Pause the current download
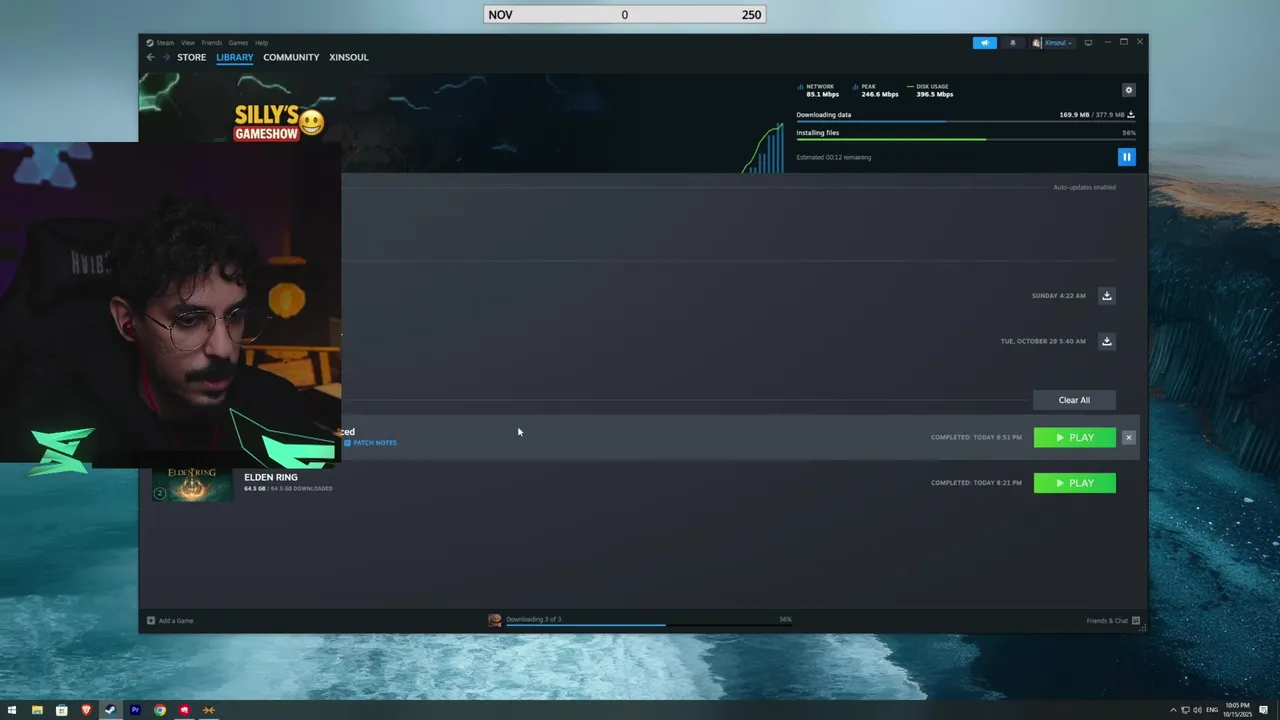This screenshot has width=1280, height=720. (x=1127, y=157)
